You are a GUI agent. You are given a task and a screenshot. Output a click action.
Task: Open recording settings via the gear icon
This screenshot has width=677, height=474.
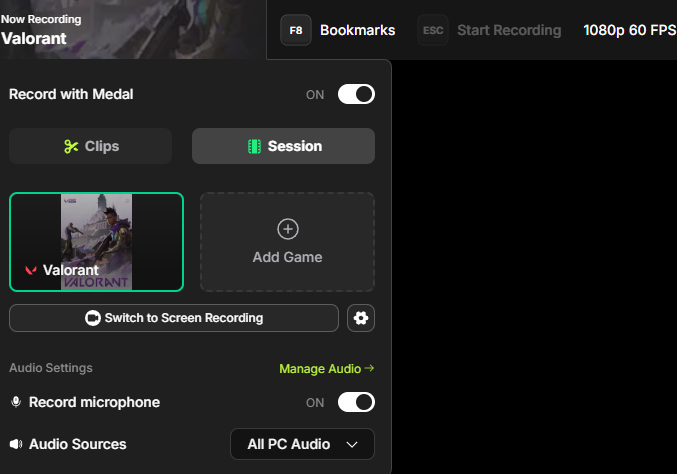[x=361, y=318]
